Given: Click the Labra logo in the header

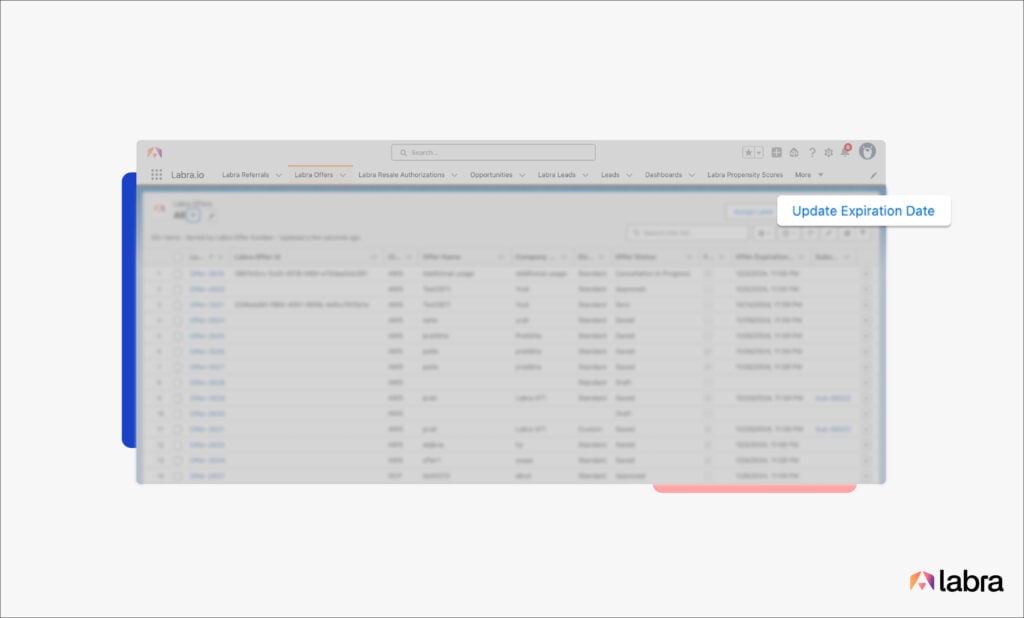Looking at the screenshot, I should [155, 152].
